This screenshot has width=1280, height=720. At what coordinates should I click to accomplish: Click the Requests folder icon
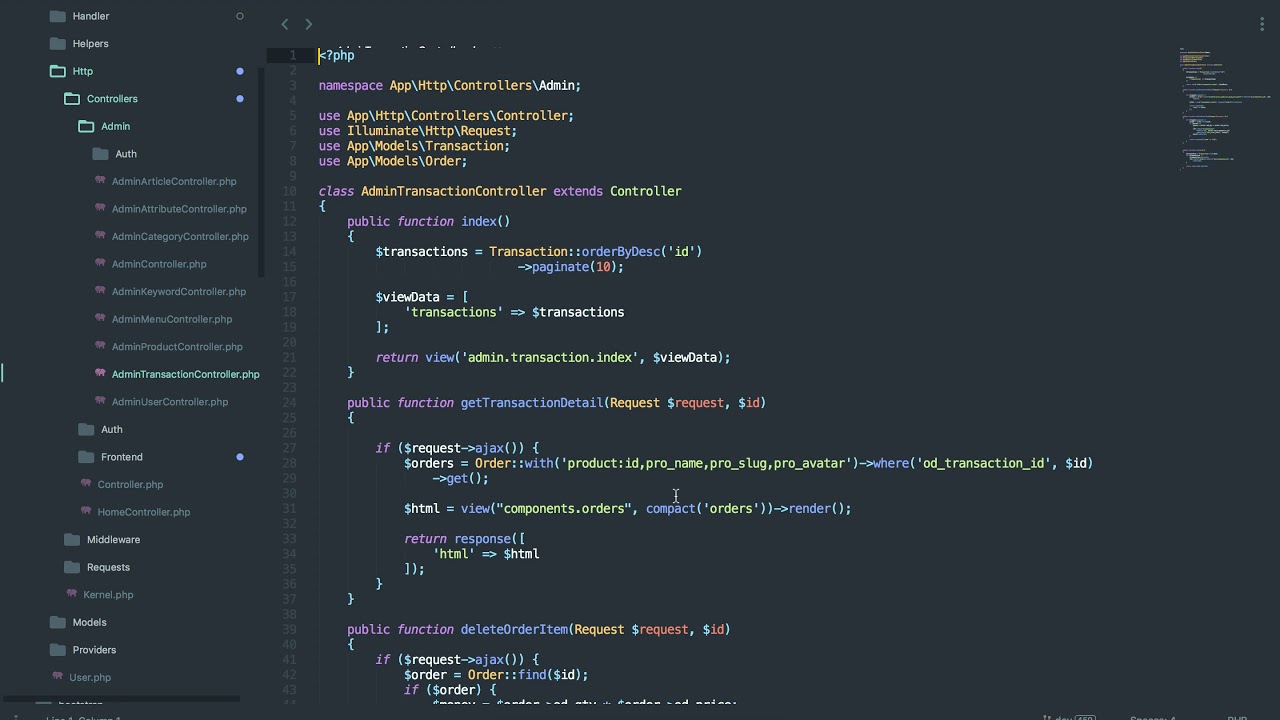pos(71,567)
